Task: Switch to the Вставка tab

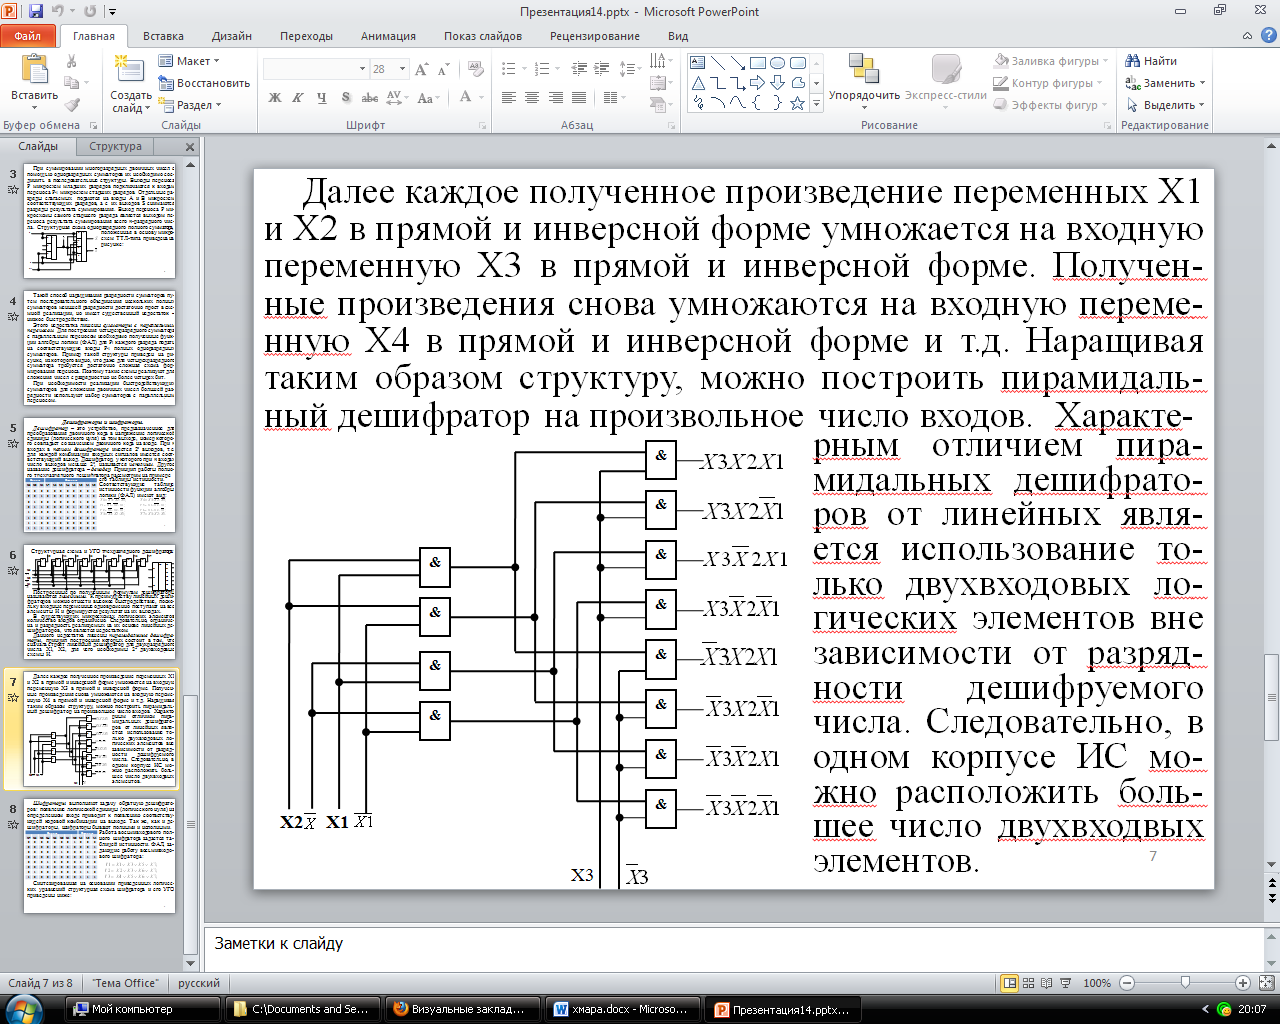Action: point(163,36)
